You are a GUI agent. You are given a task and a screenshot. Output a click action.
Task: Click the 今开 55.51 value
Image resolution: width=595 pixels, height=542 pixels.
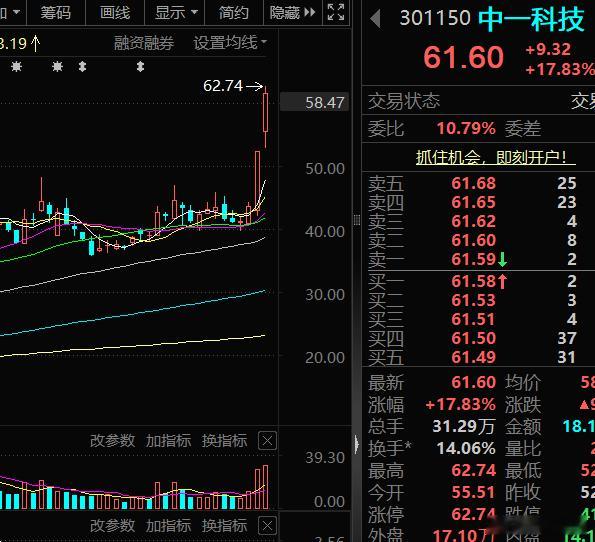pyautogui.click(x=473, y=493)
